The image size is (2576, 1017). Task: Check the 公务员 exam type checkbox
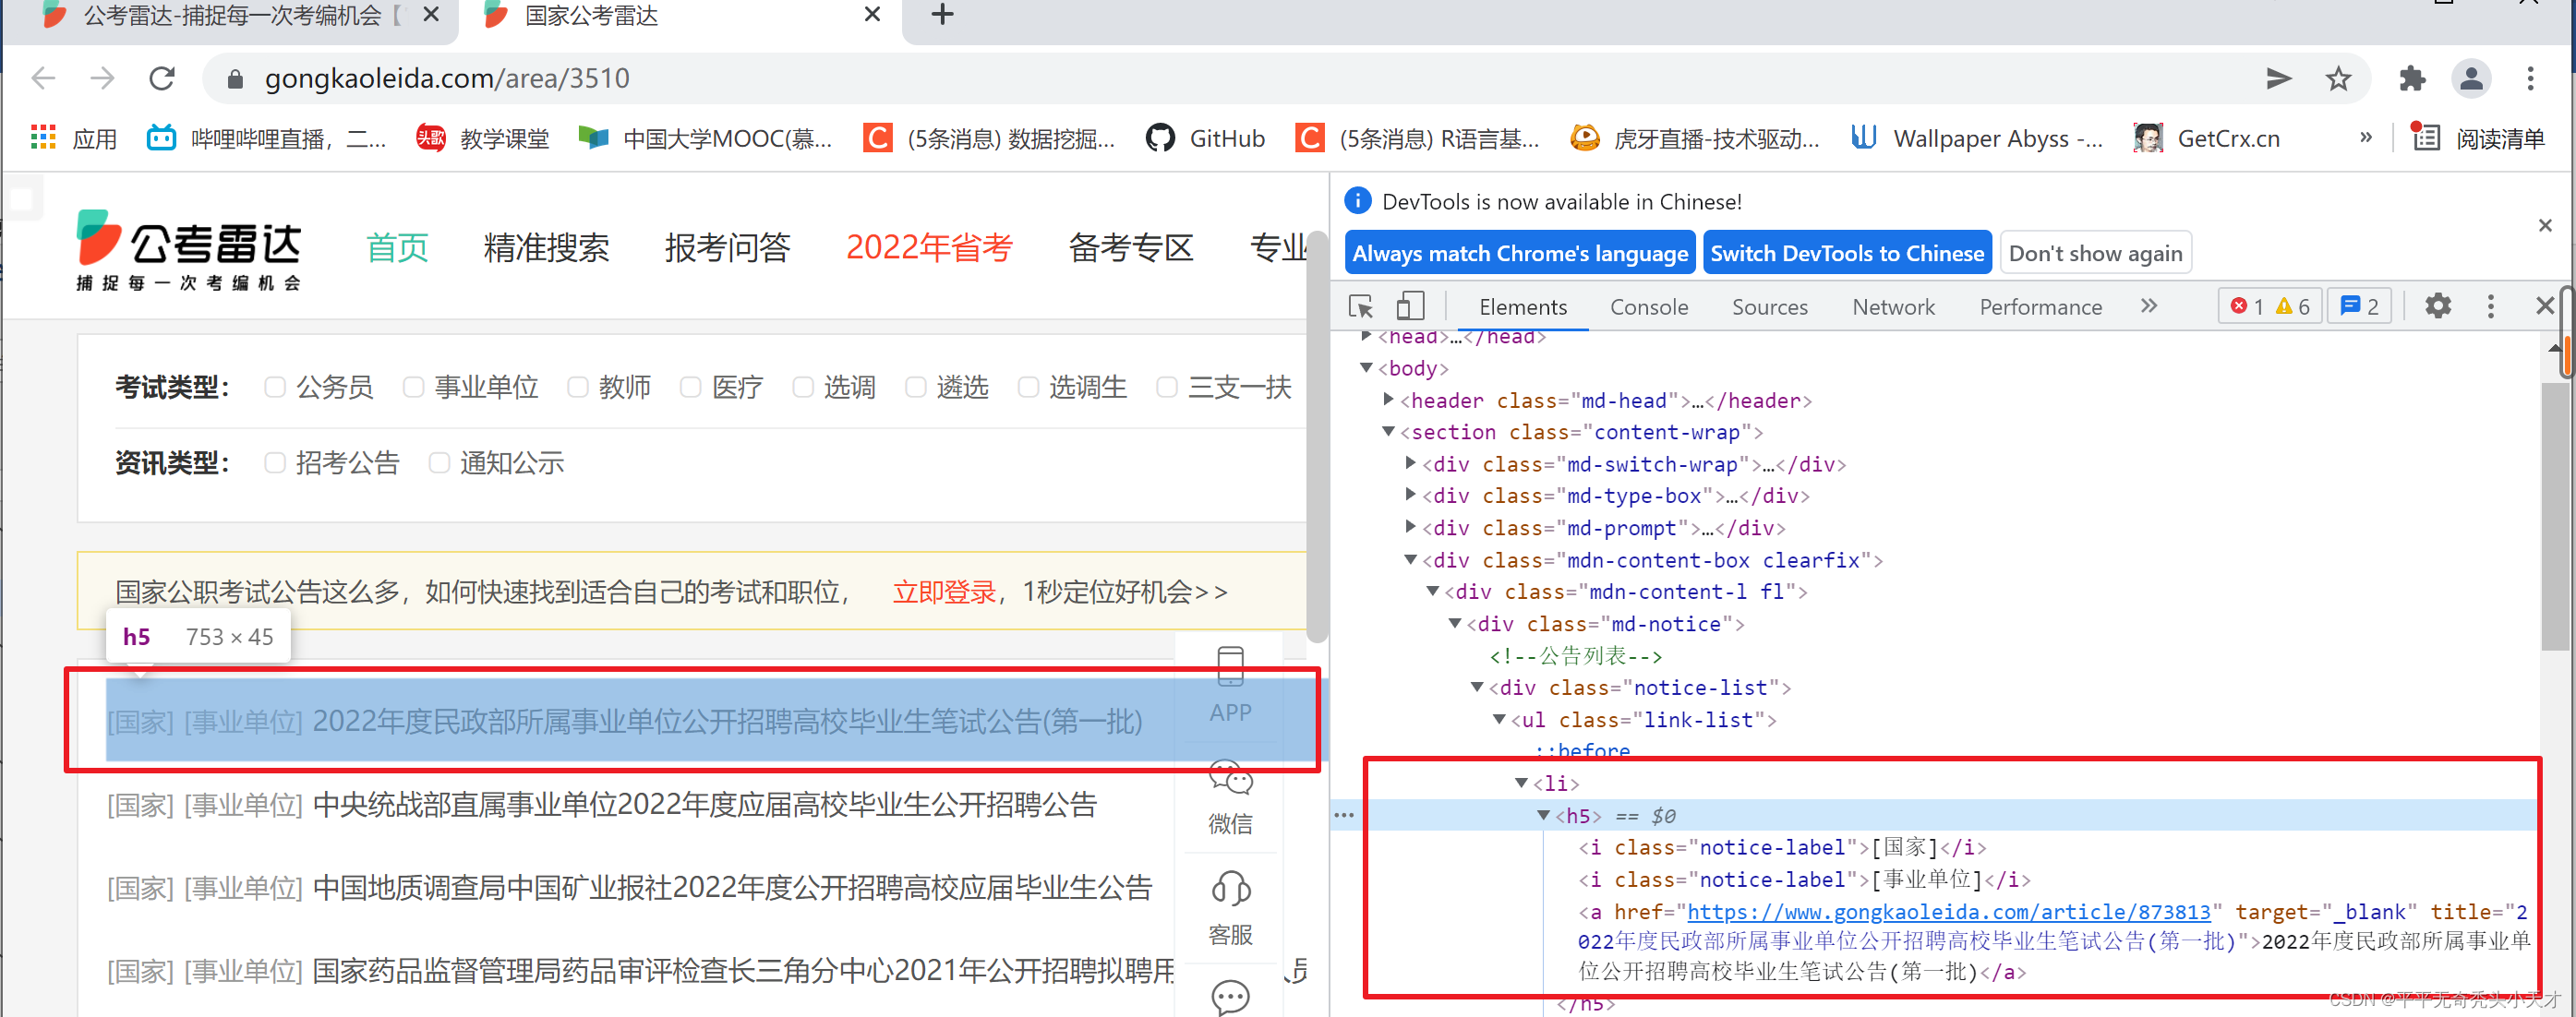275,387
